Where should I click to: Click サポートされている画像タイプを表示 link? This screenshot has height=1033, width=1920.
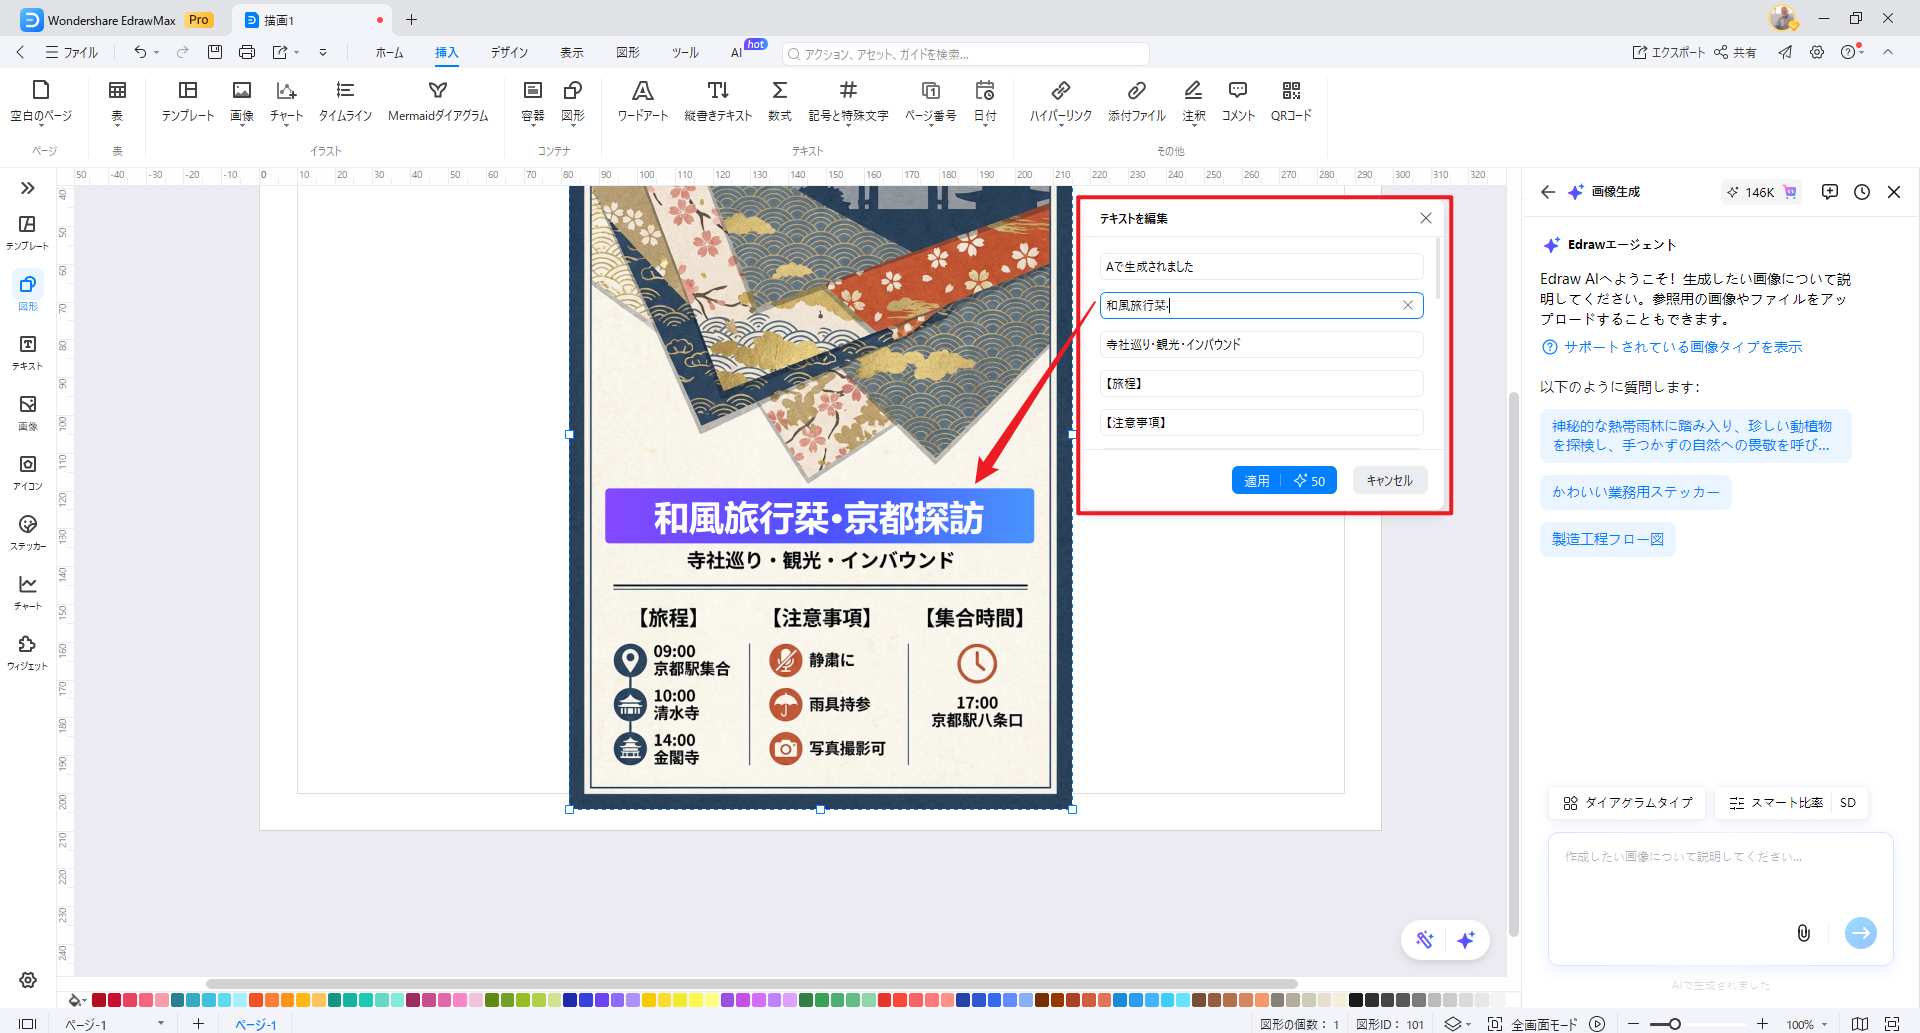click(x=1682, y=347)
